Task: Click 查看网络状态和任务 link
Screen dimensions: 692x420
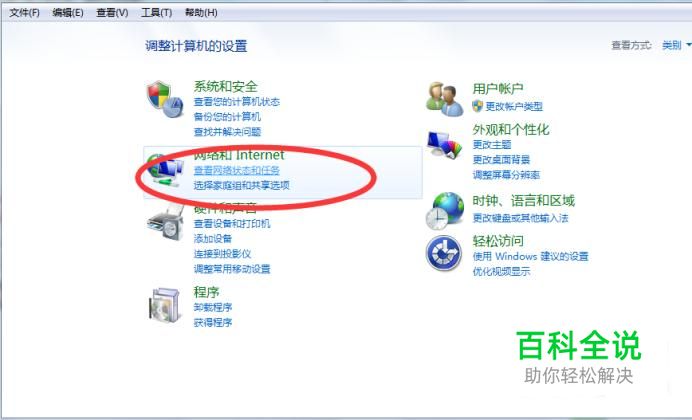Action: [x=237, y=170]
